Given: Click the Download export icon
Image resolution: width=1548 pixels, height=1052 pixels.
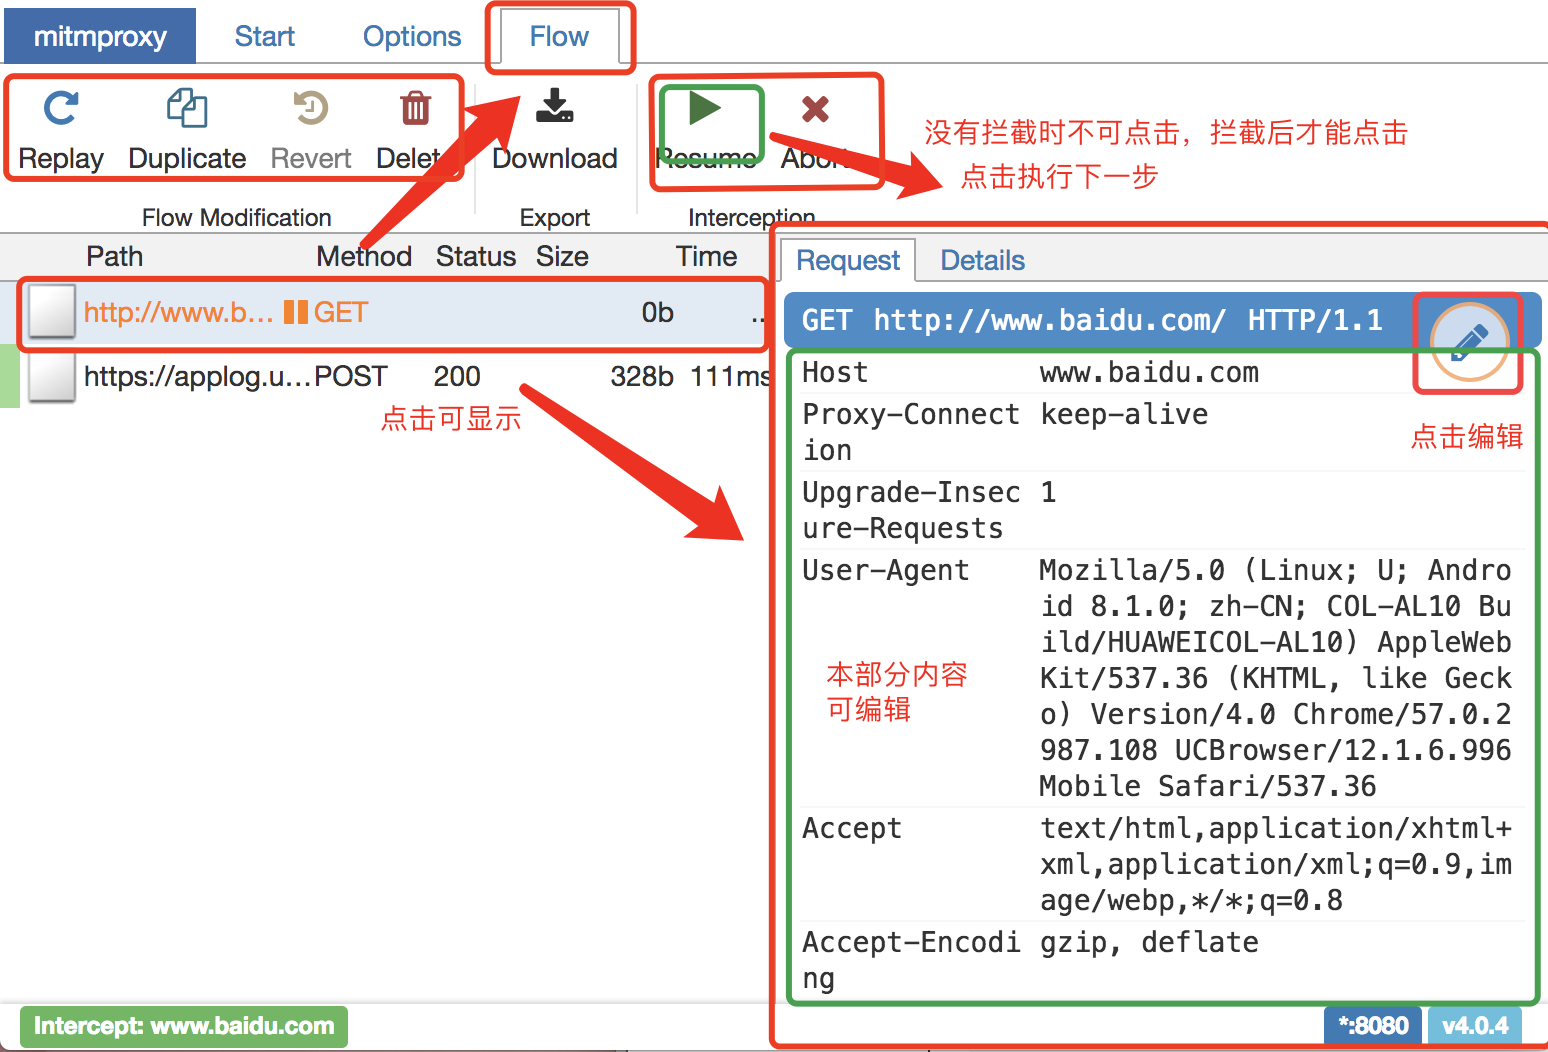Looking at the screenshot, I should pyautogui.click(x=554, y=108).
